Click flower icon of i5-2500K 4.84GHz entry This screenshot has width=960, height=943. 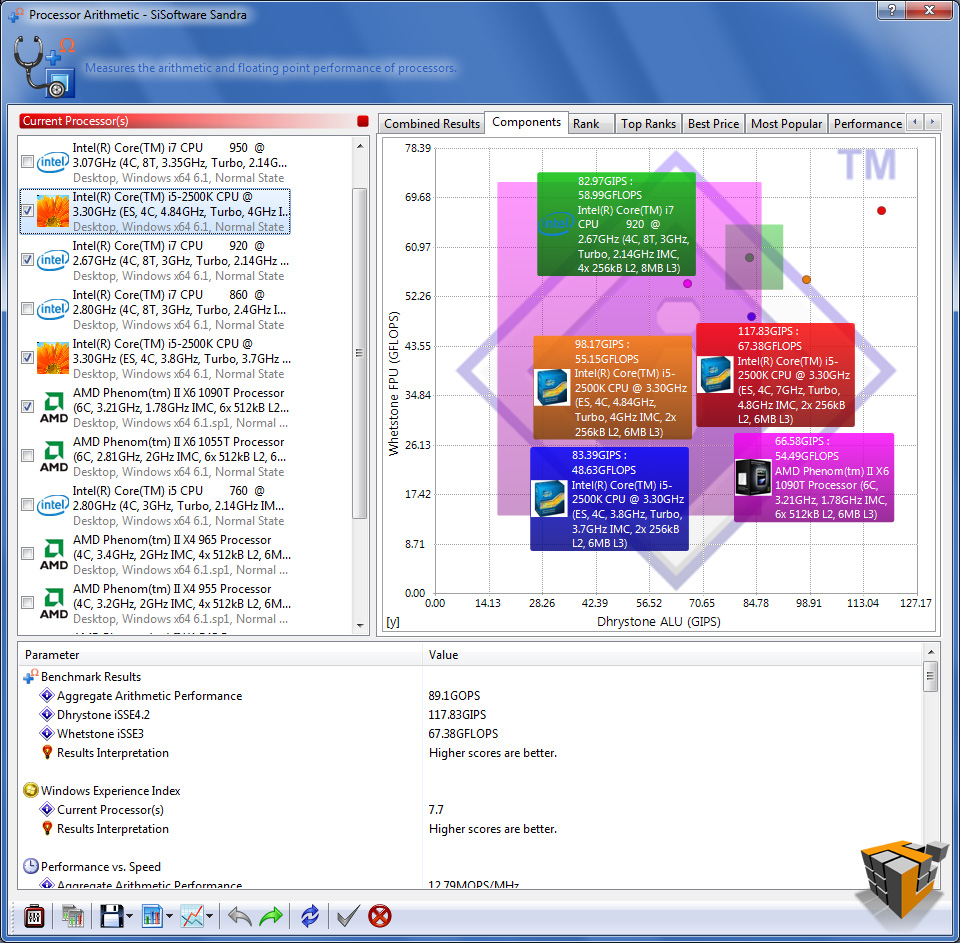(x=53, y=211)
